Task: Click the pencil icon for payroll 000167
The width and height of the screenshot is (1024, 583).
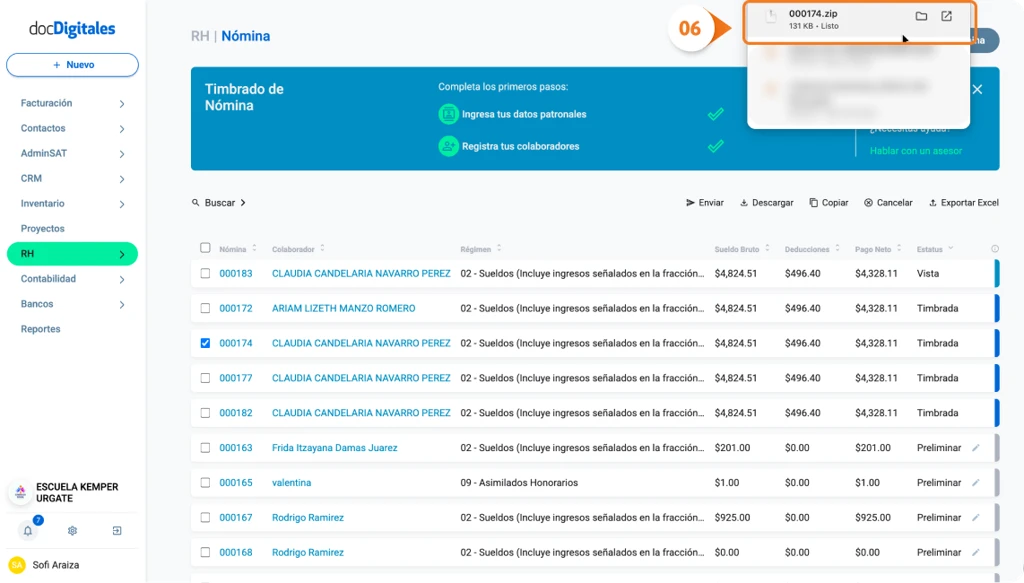Action: tap(976, 517)
